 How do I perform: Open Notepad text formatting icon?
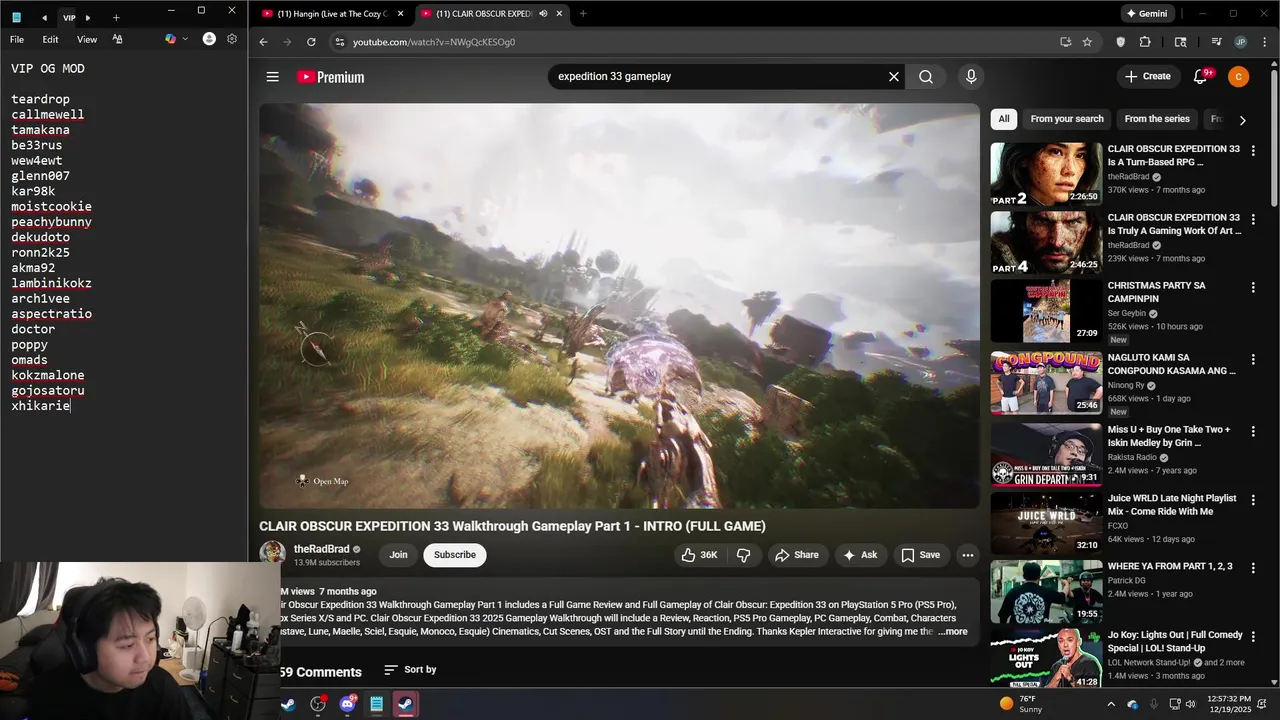(117, 39)
